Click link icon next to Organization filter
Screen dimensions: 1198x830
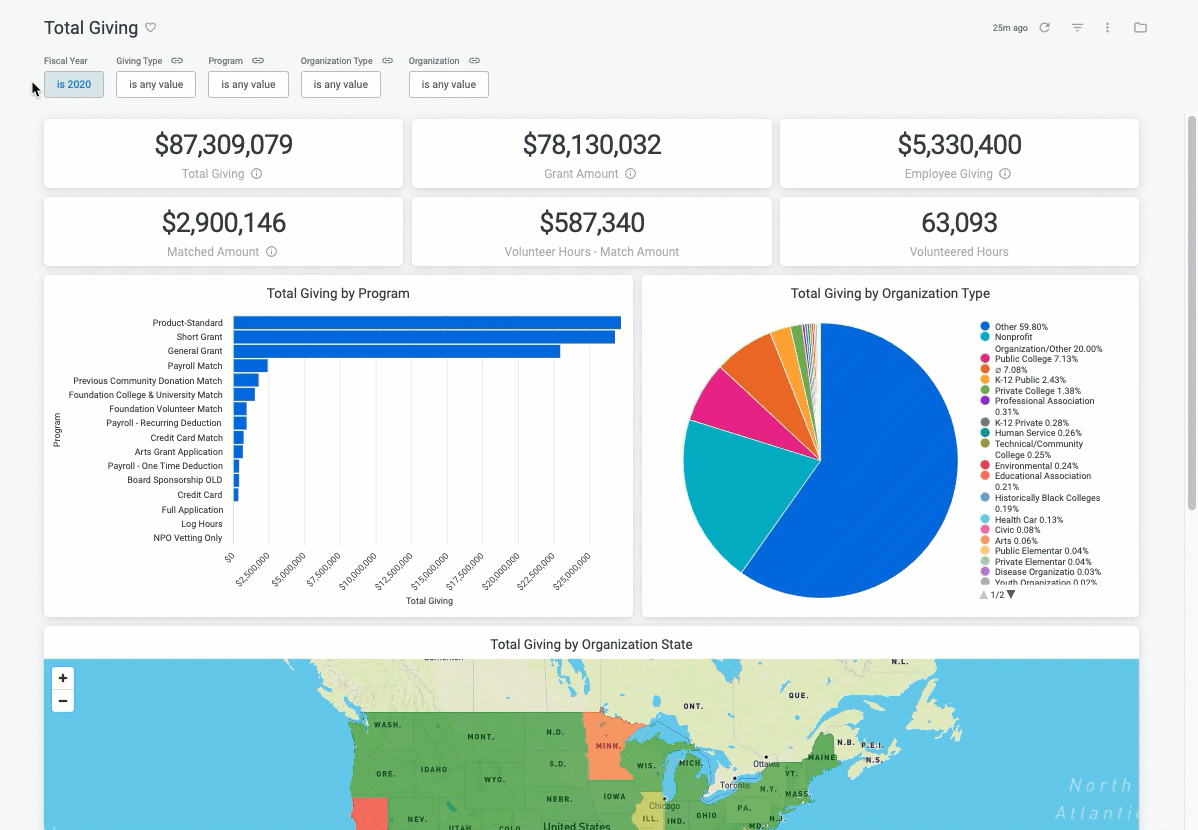[x=474, y=60]
